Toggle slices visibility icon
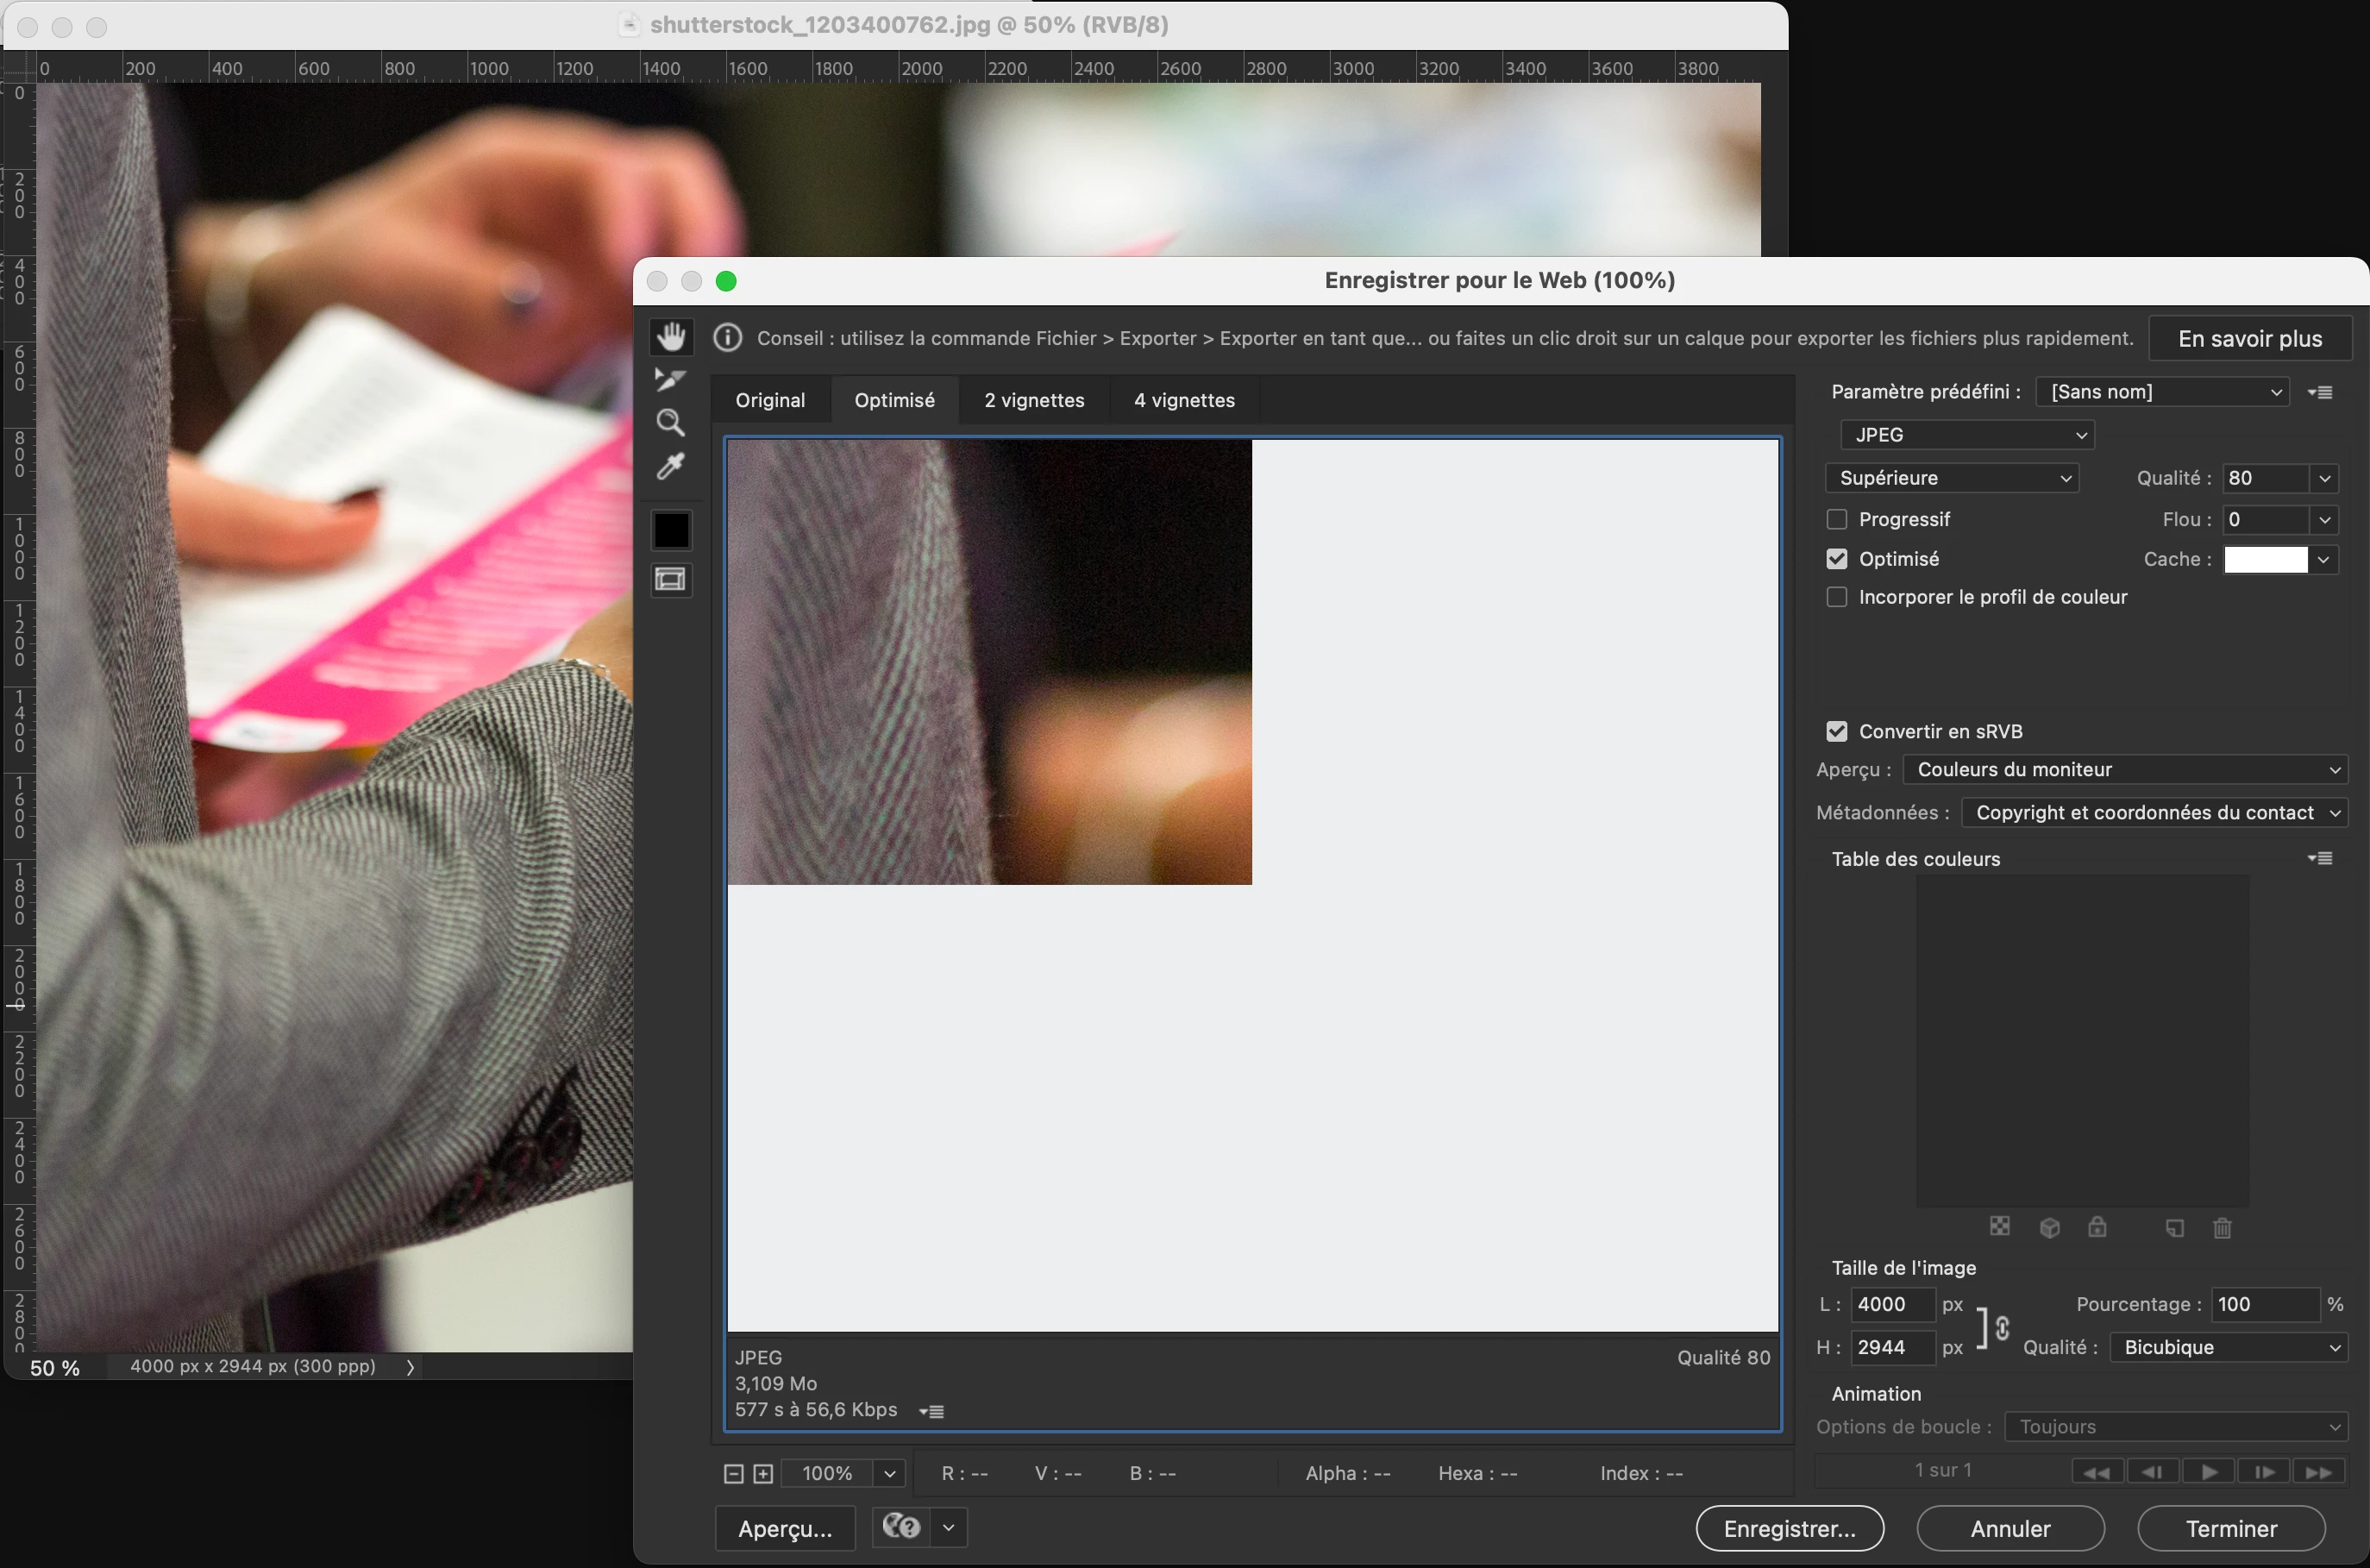 670,579
